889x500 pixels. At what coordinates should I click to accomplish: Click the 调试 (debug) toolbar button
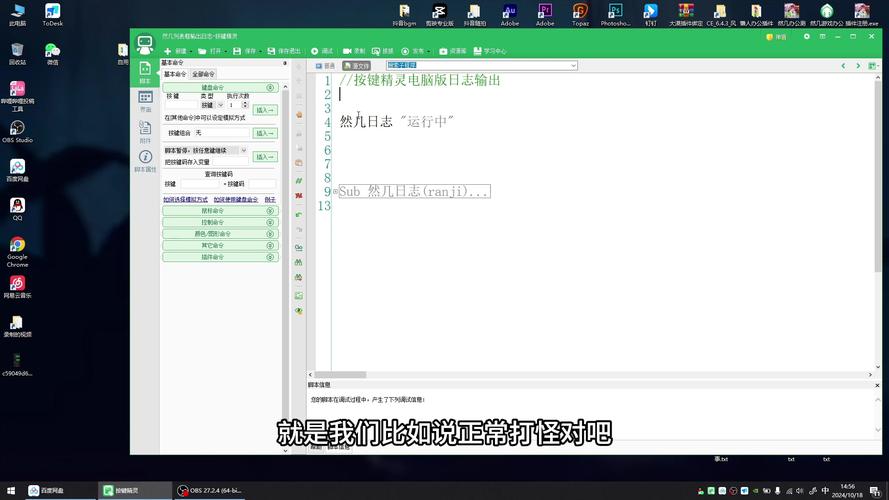[x=322, y=50]
